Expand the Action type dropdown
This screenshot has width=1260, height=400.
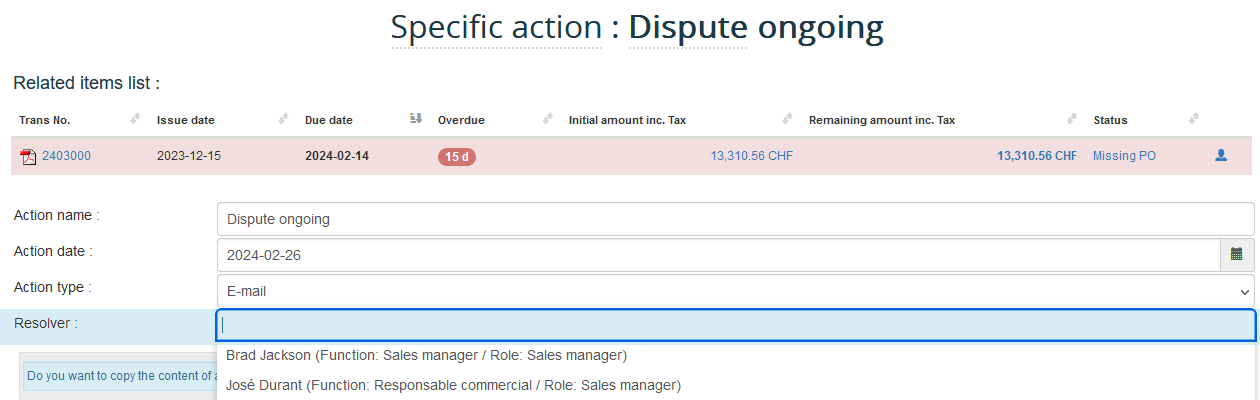point(735,291)
